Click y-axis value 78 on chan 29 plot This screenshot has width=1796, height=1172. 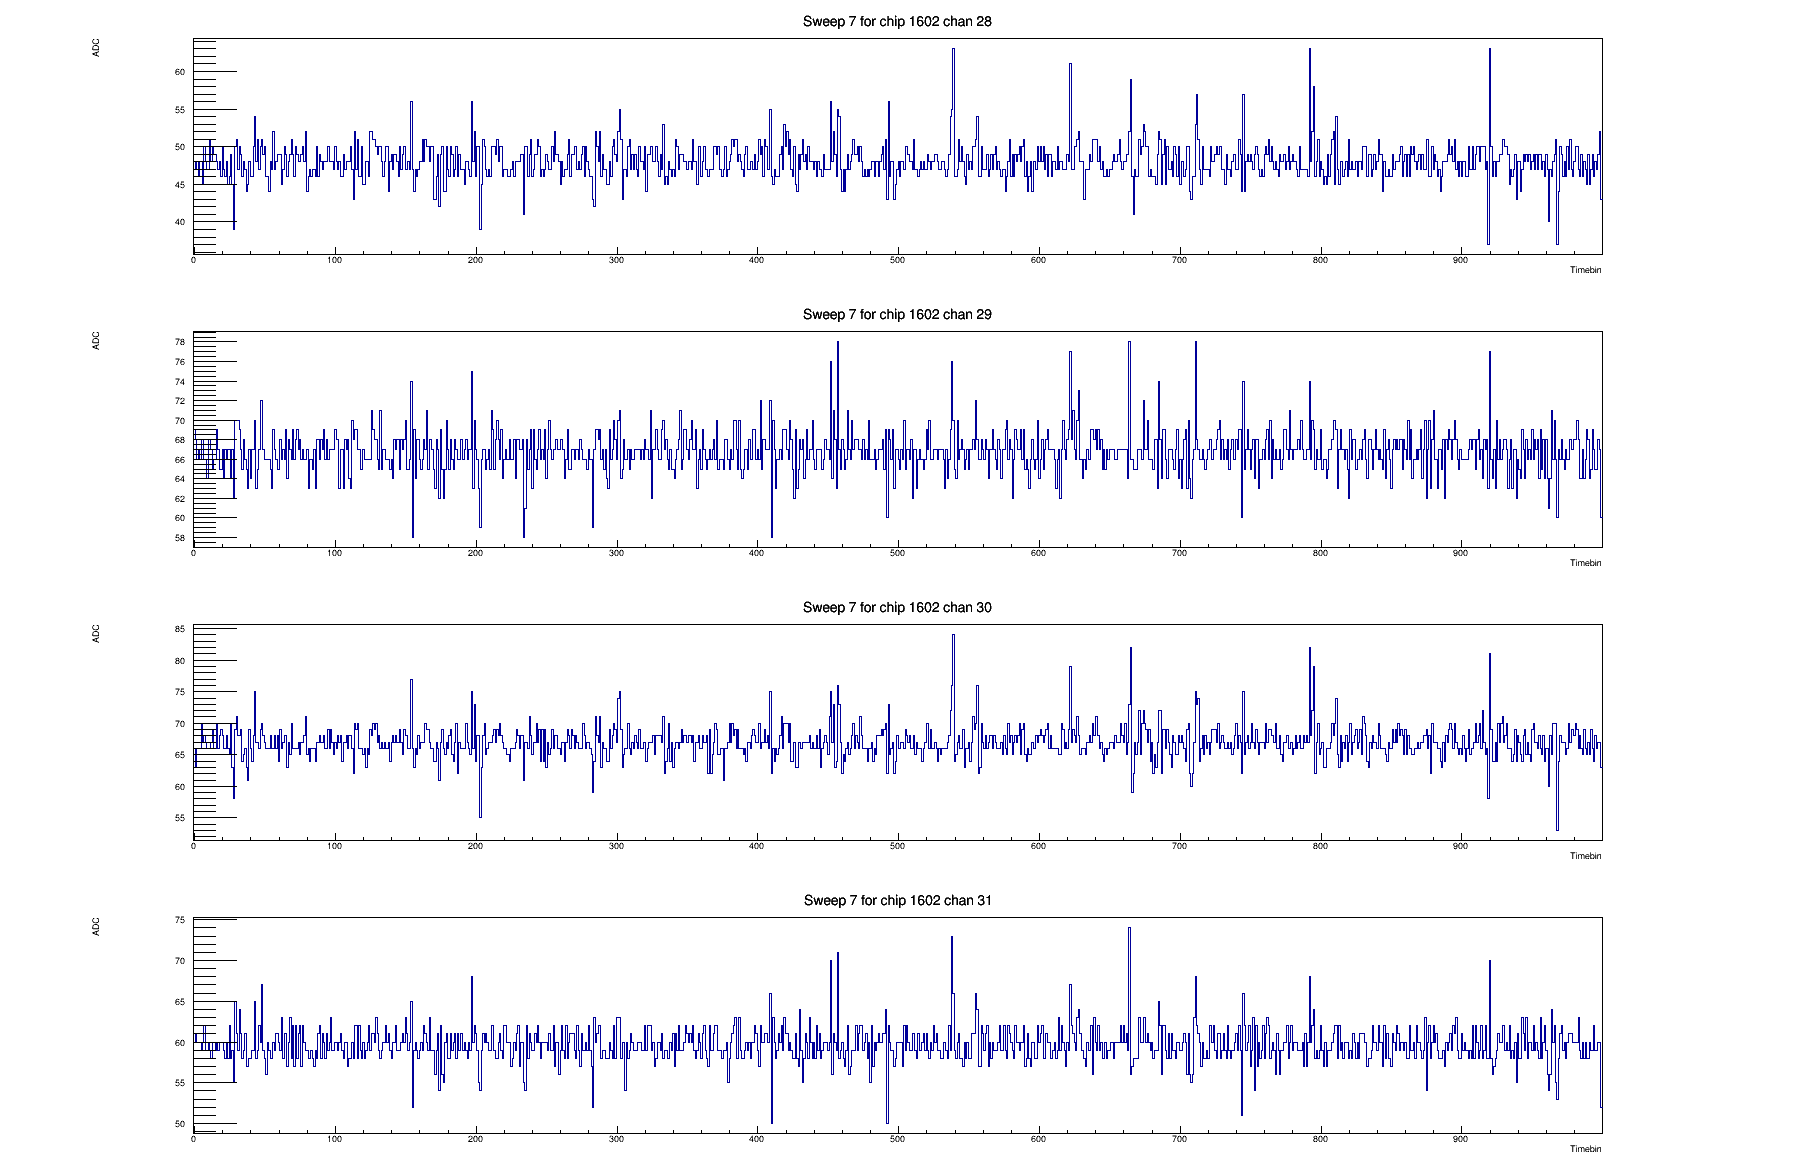click(x=180, y=342)
